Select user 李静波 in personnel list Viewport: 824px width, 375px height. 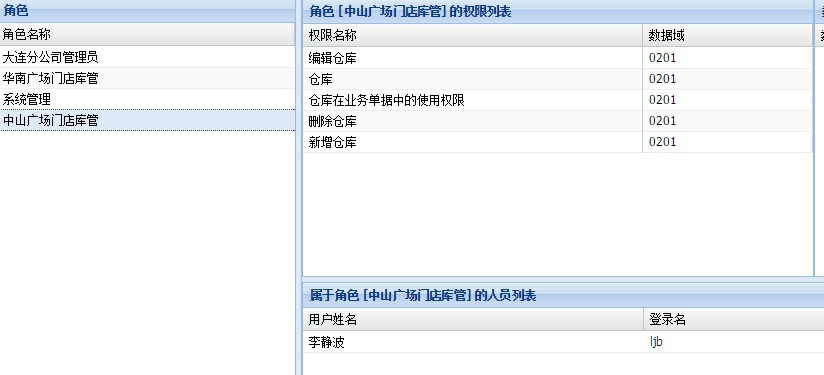point(563,342)
